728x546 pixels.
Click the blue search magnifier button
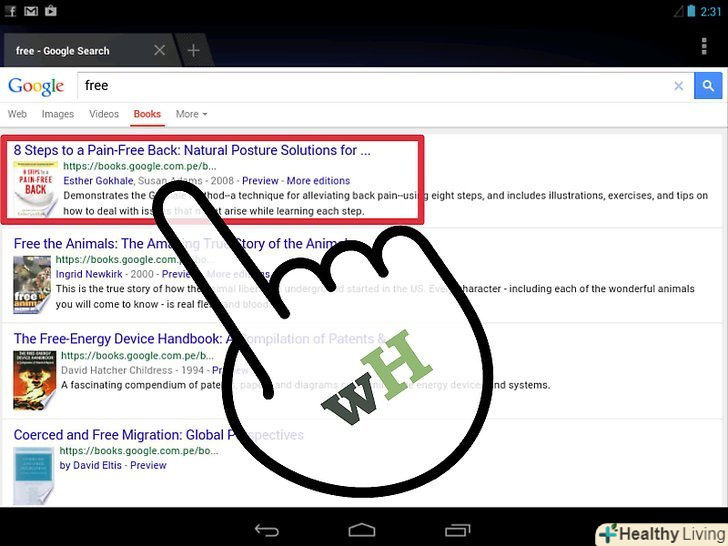point(708,85)
